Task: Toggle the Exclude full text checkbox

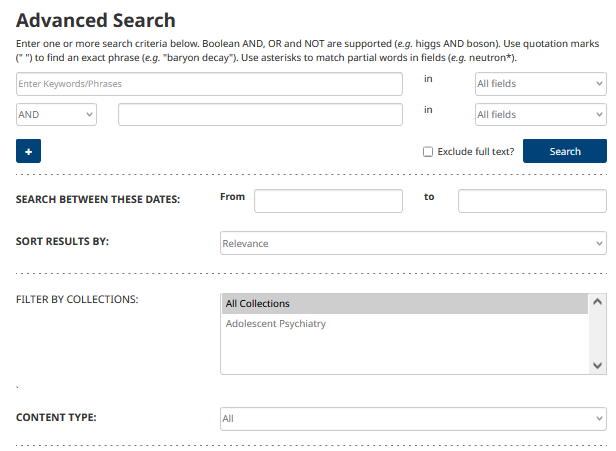Action: click(x=428, y=152)
